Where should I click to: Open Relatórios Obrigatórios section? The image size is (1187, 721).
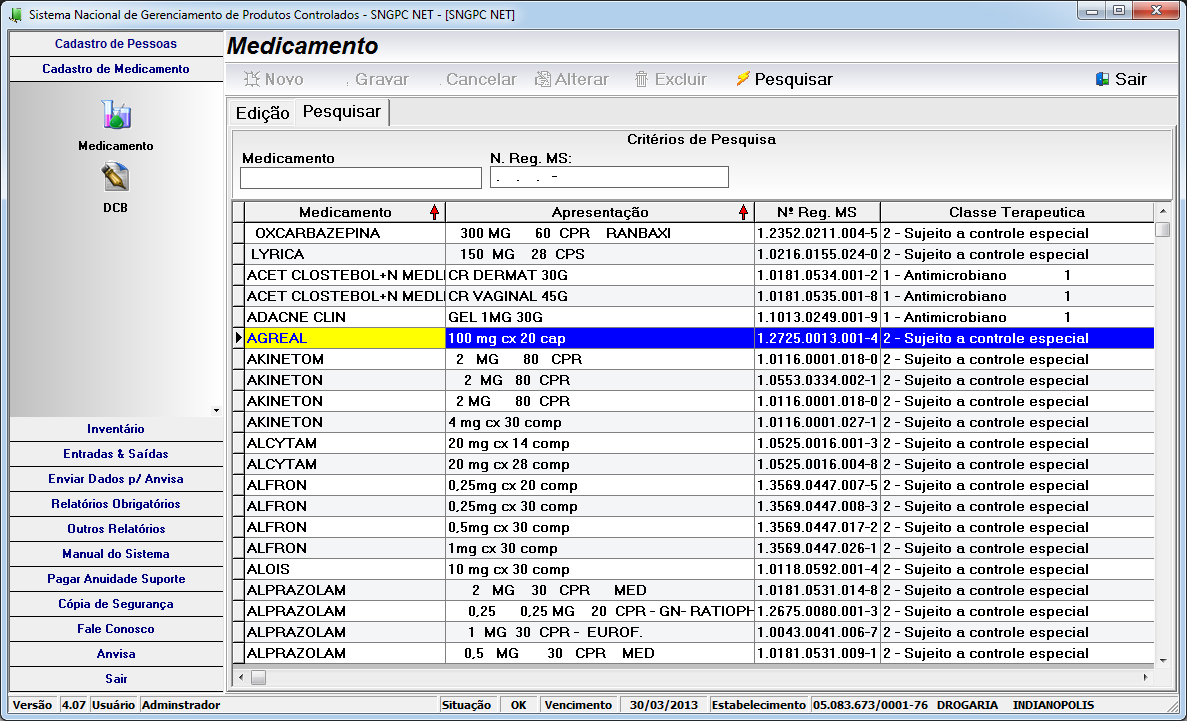click(116, 504)
